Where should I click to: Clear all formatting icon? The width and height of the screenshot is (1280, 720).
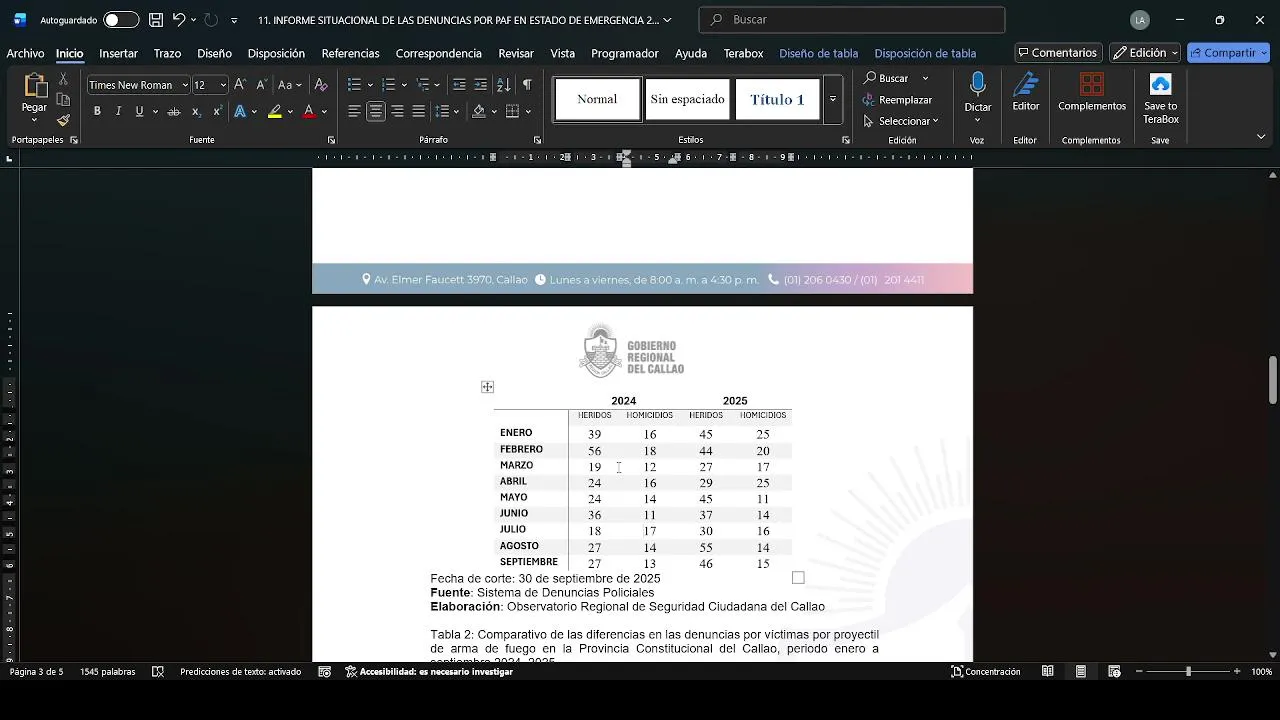(321, 85)
